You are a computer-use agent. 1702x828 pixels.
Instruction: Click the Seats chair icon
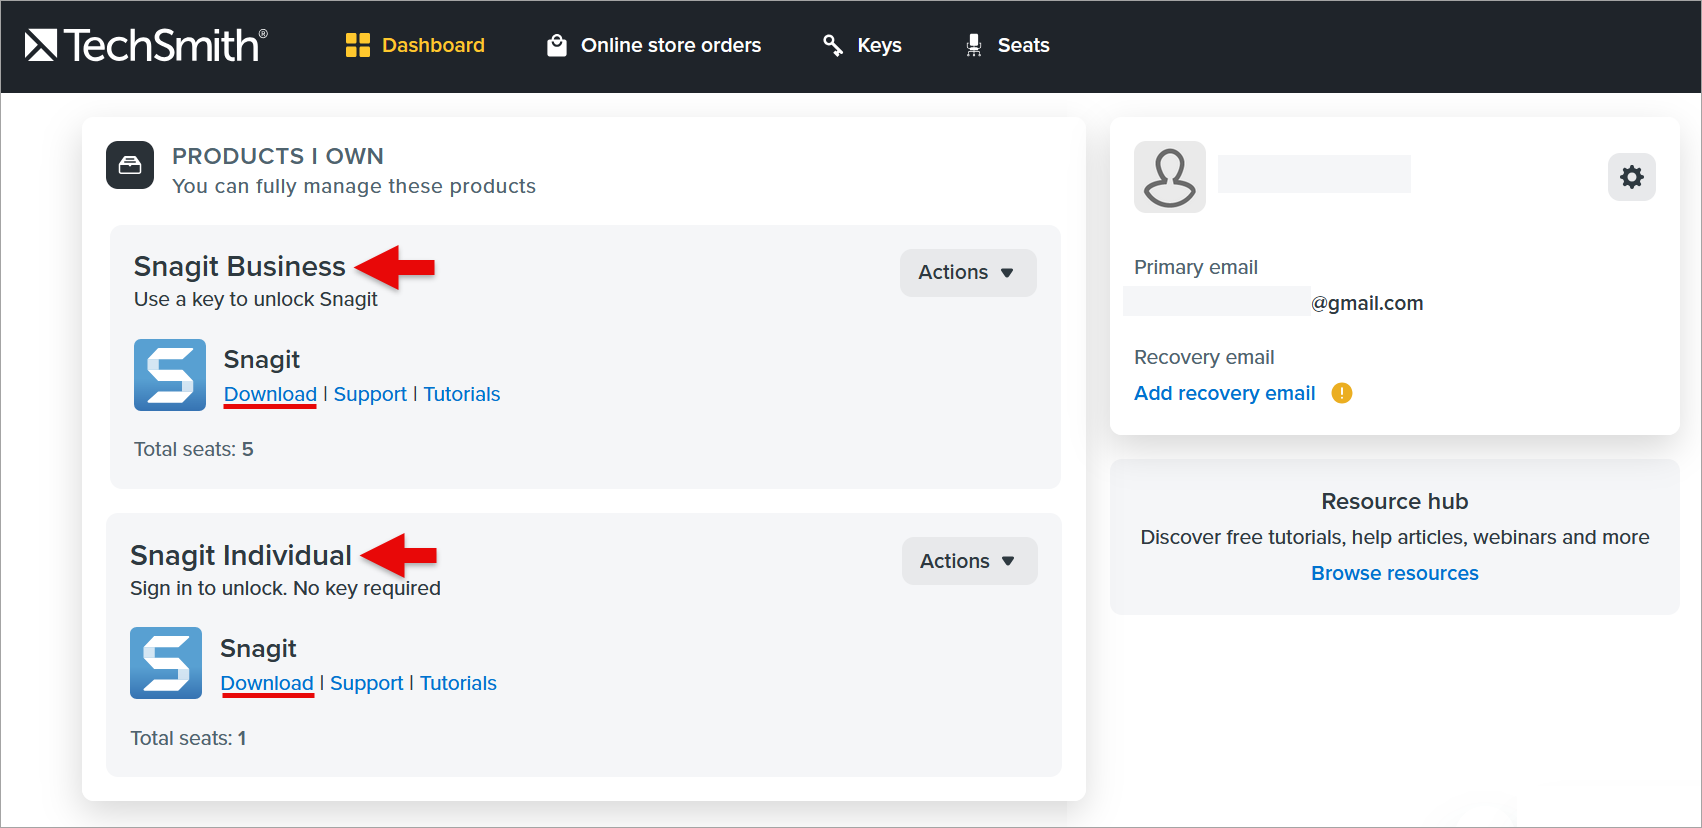click(974, 45)
